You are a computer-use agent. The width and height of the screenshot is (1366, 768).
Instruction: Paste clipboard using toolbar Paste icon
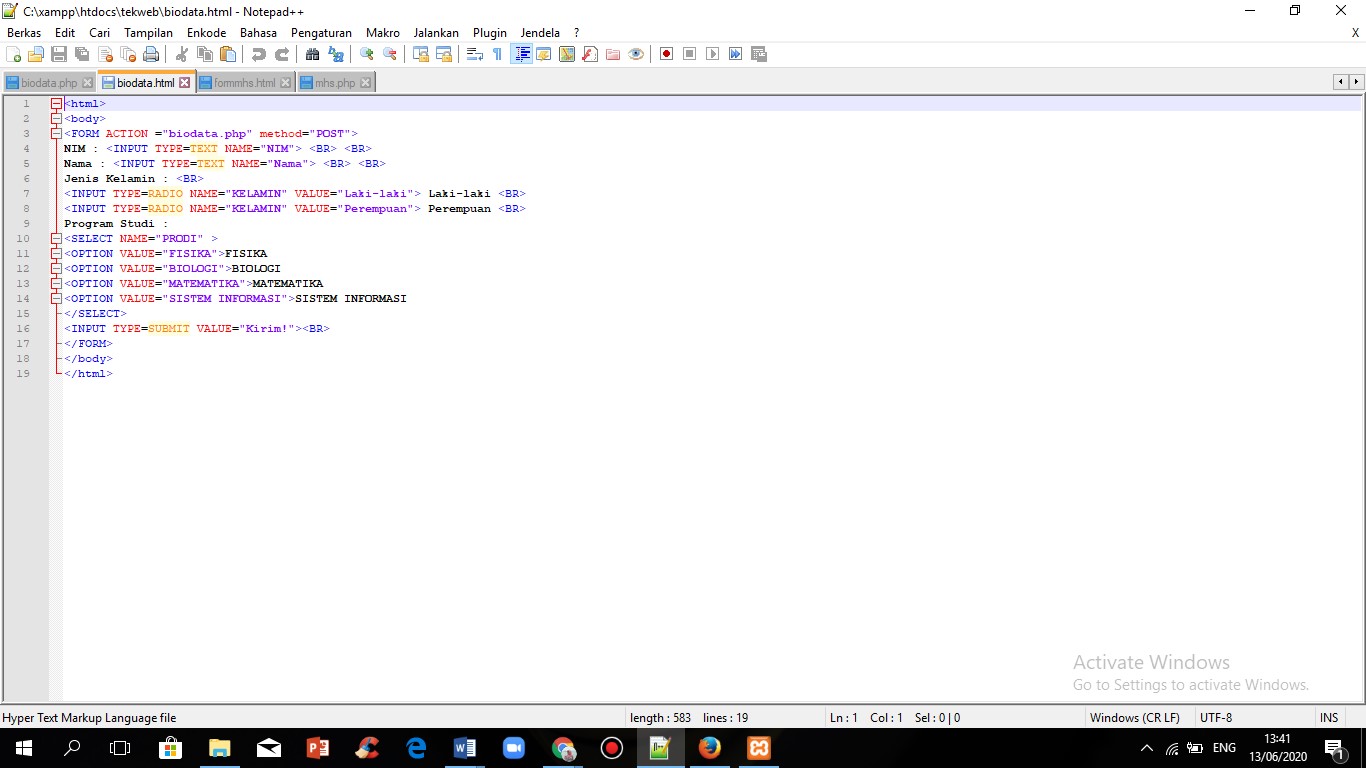(227, 54)
